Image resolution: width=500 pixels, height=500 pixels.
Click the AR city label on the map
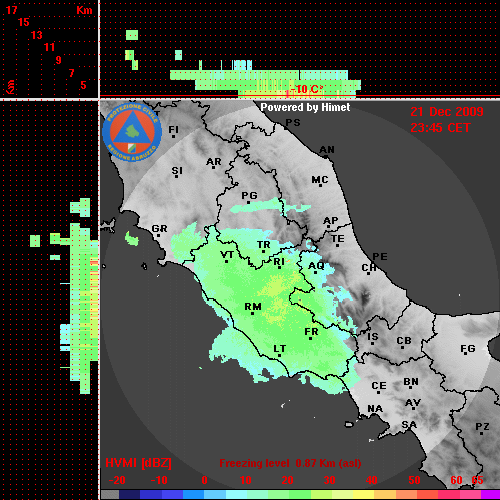[x=214, y=162]
